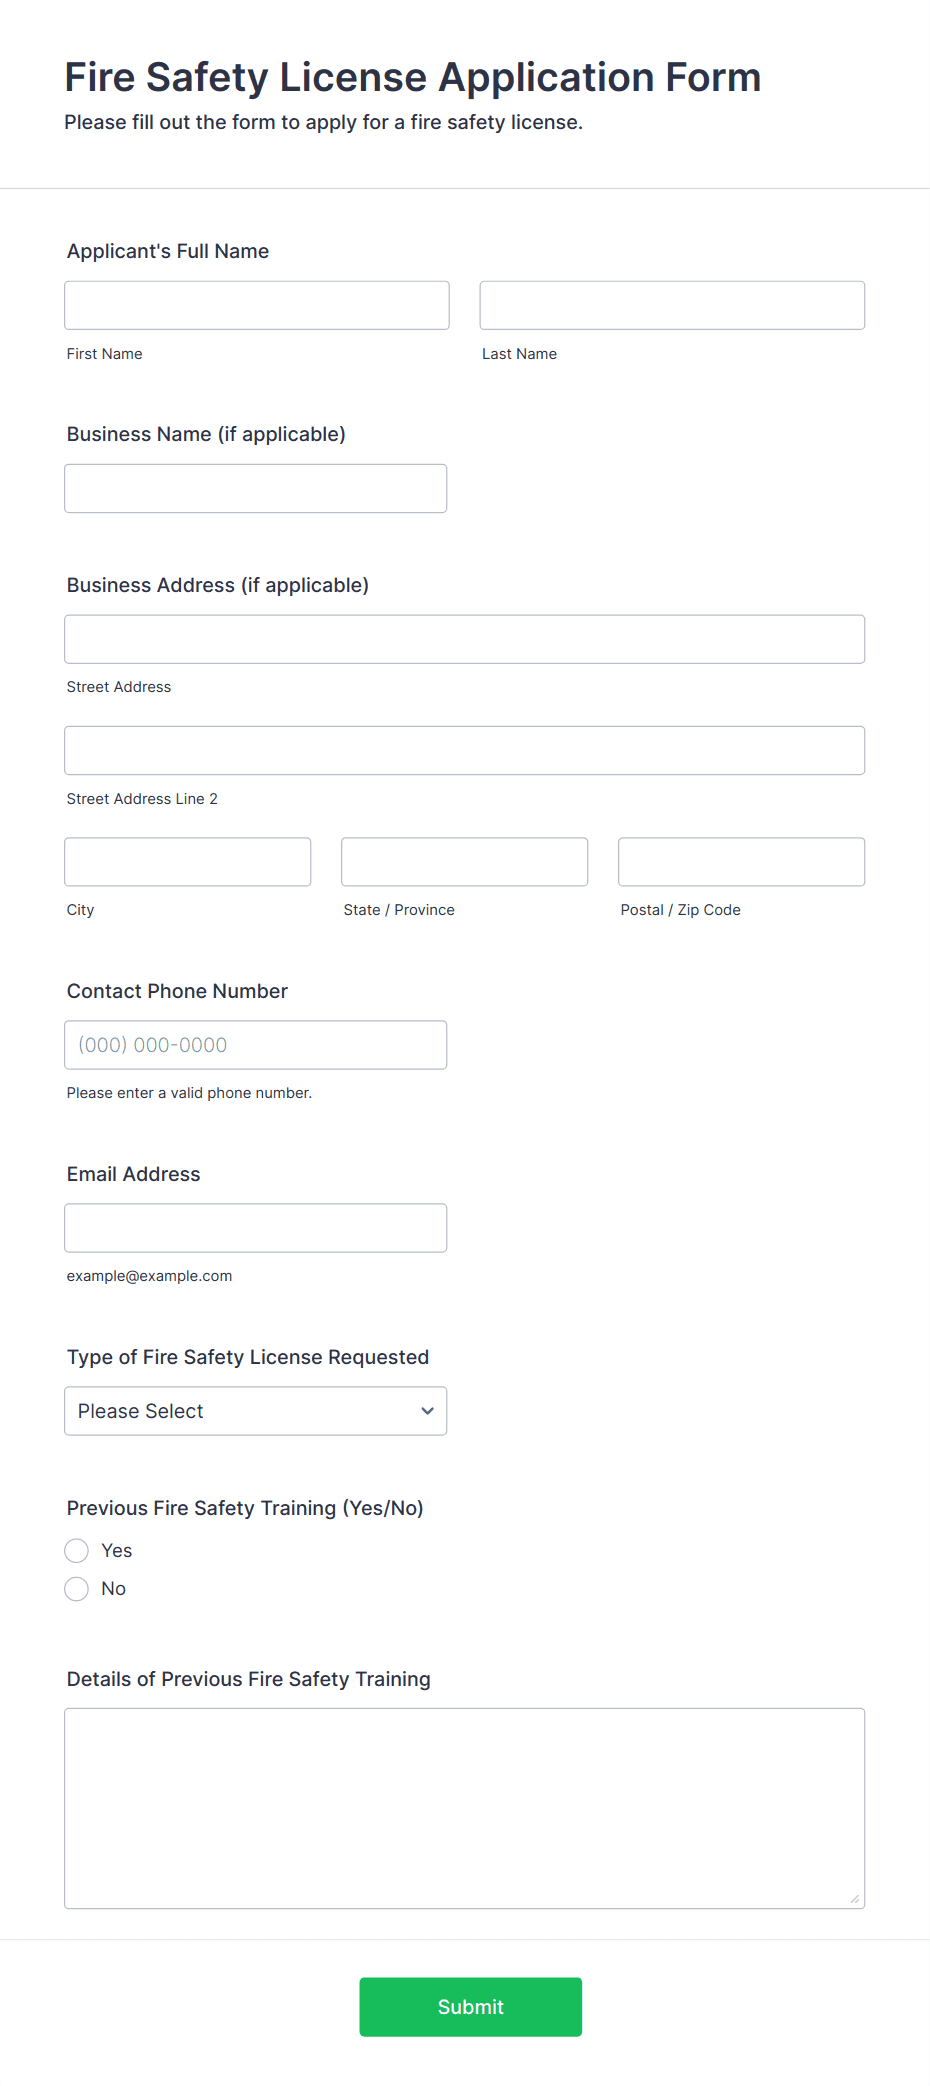Viewport: 930px width, 2086px height.
Task: Focus the Business Name text box
Action: click(256, 488)
